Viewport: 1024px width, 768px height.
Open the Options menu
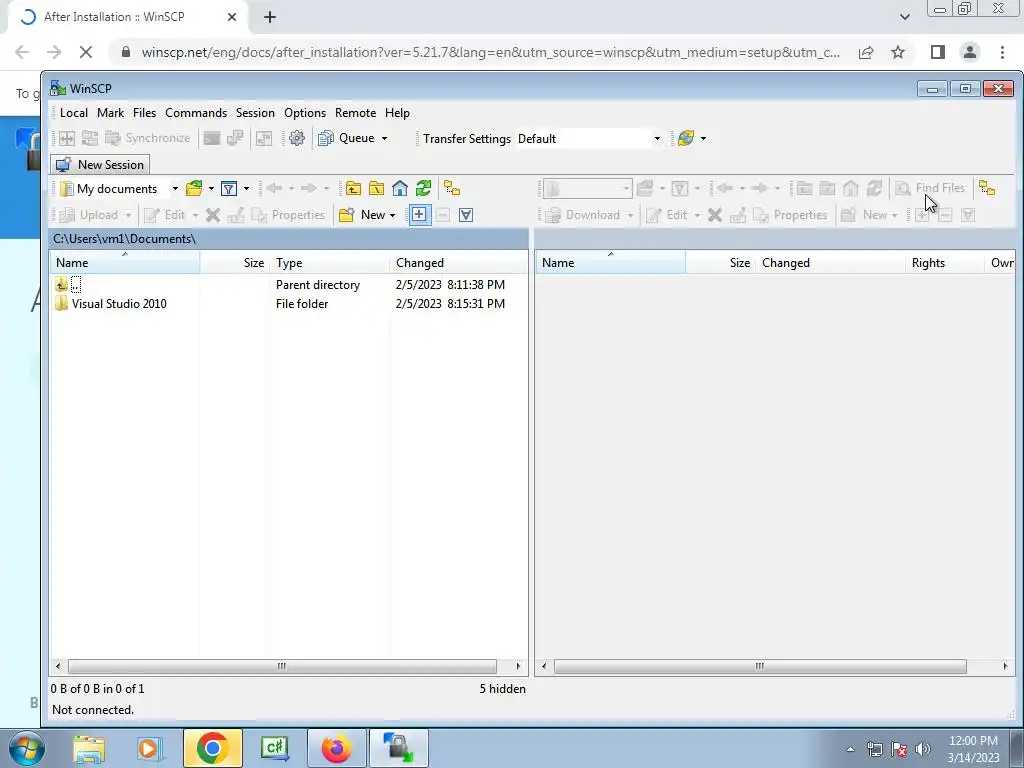point(305,113)
